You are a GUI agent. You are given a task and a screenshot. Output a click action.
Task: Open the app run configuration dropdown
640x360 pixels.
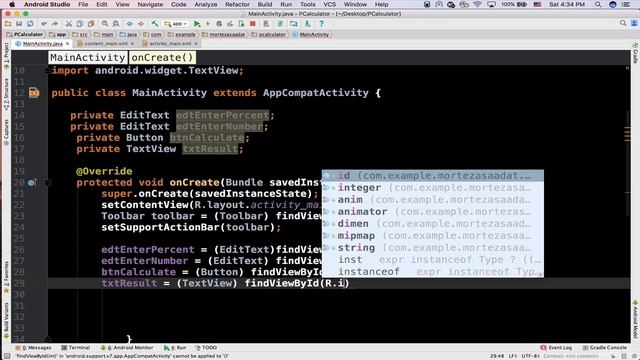tap(176, 24)
